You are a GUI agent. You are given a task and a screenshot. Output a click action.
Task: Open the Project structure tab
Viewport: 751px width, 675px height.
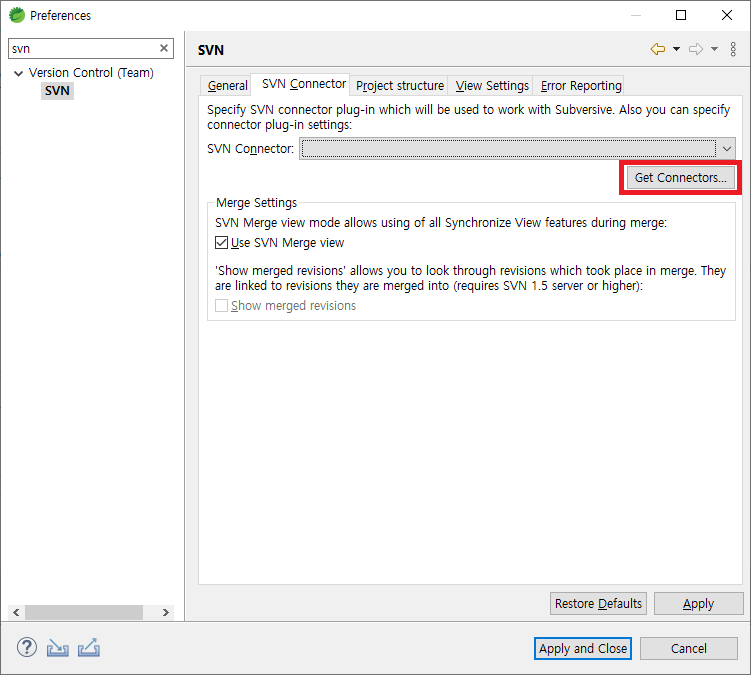[x=400, y=86]
